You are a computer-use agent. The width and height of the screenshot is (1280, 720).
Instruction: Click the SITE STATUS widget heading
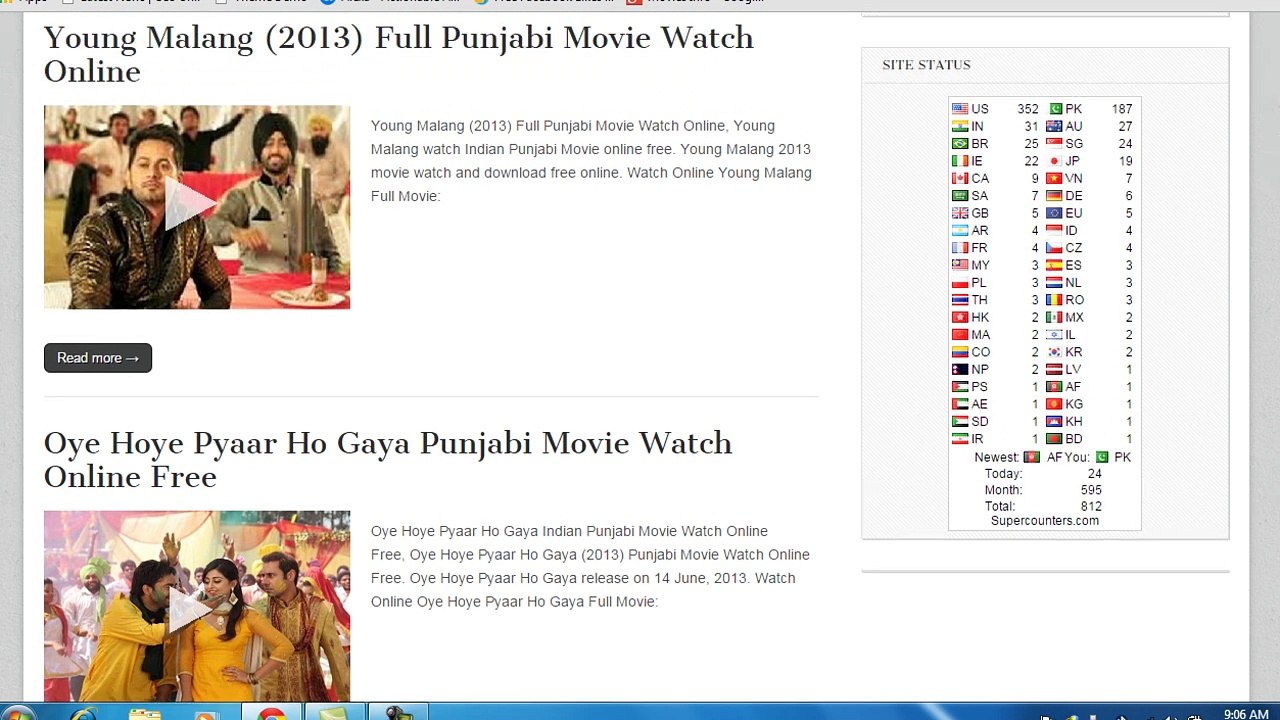[927, 65]
